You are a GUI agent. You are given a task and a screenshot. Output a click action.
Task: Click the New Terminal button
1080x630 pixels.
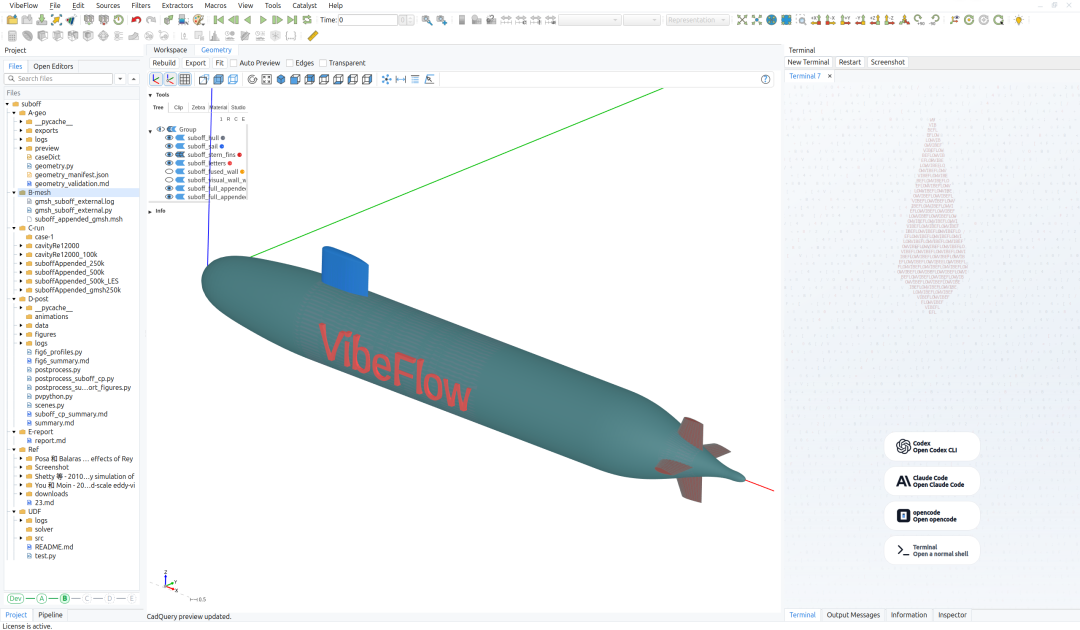(x=809, y=62)
